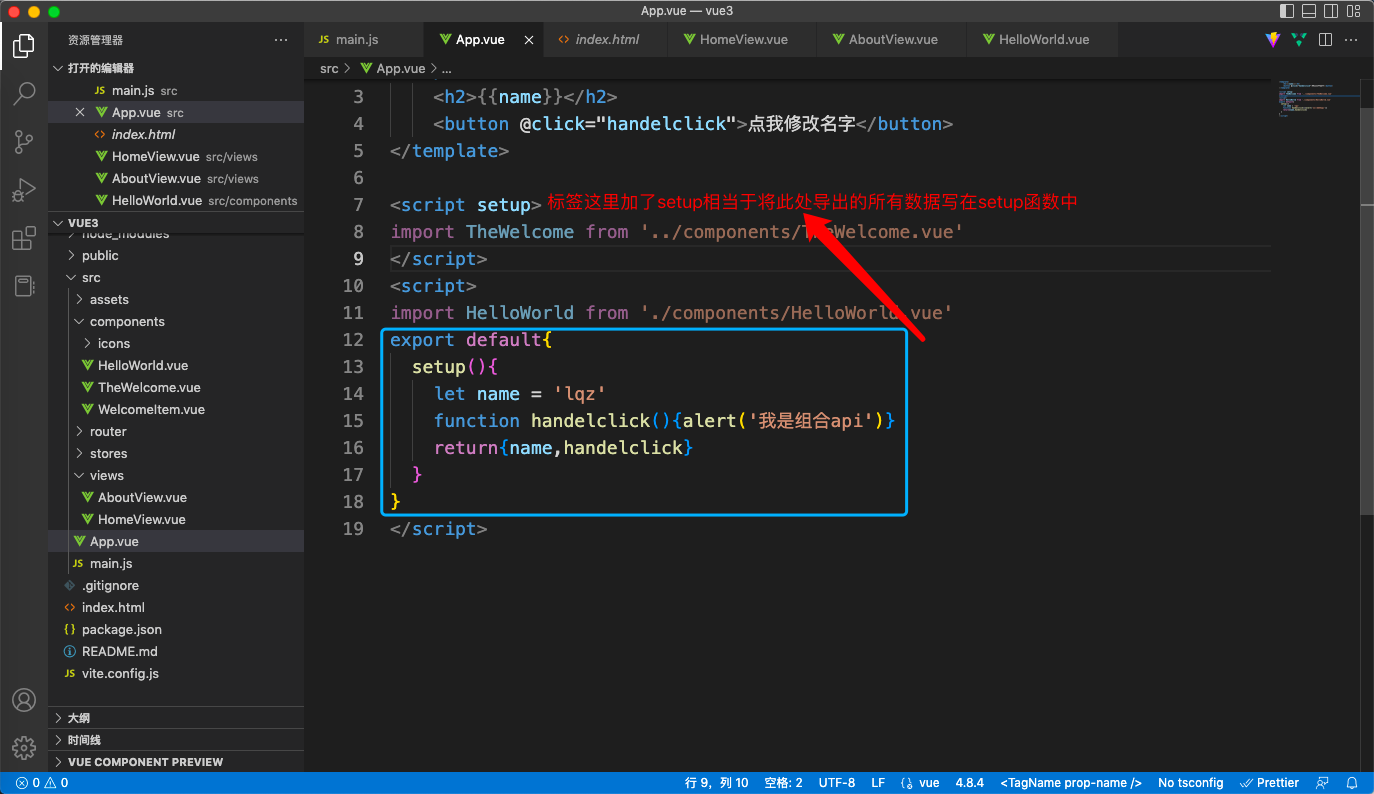This screenshot has height=794, width=1374.
Task: Expand the icons folder
Action: [x=176, y=344]
